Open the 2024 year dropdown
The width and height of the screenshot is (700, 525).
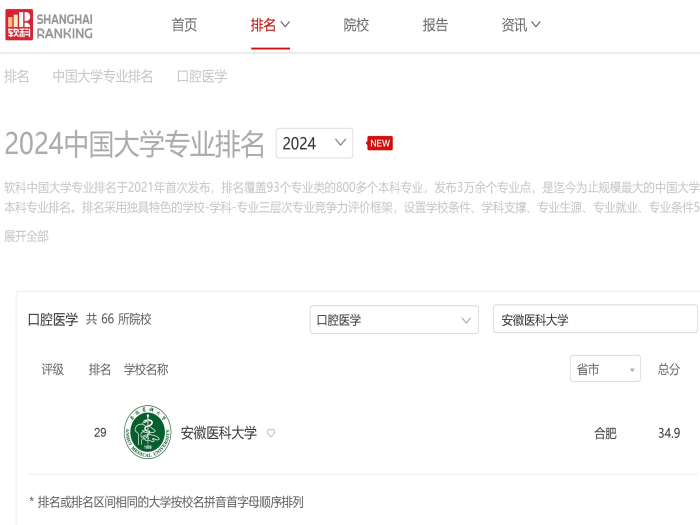pos(314,143)
